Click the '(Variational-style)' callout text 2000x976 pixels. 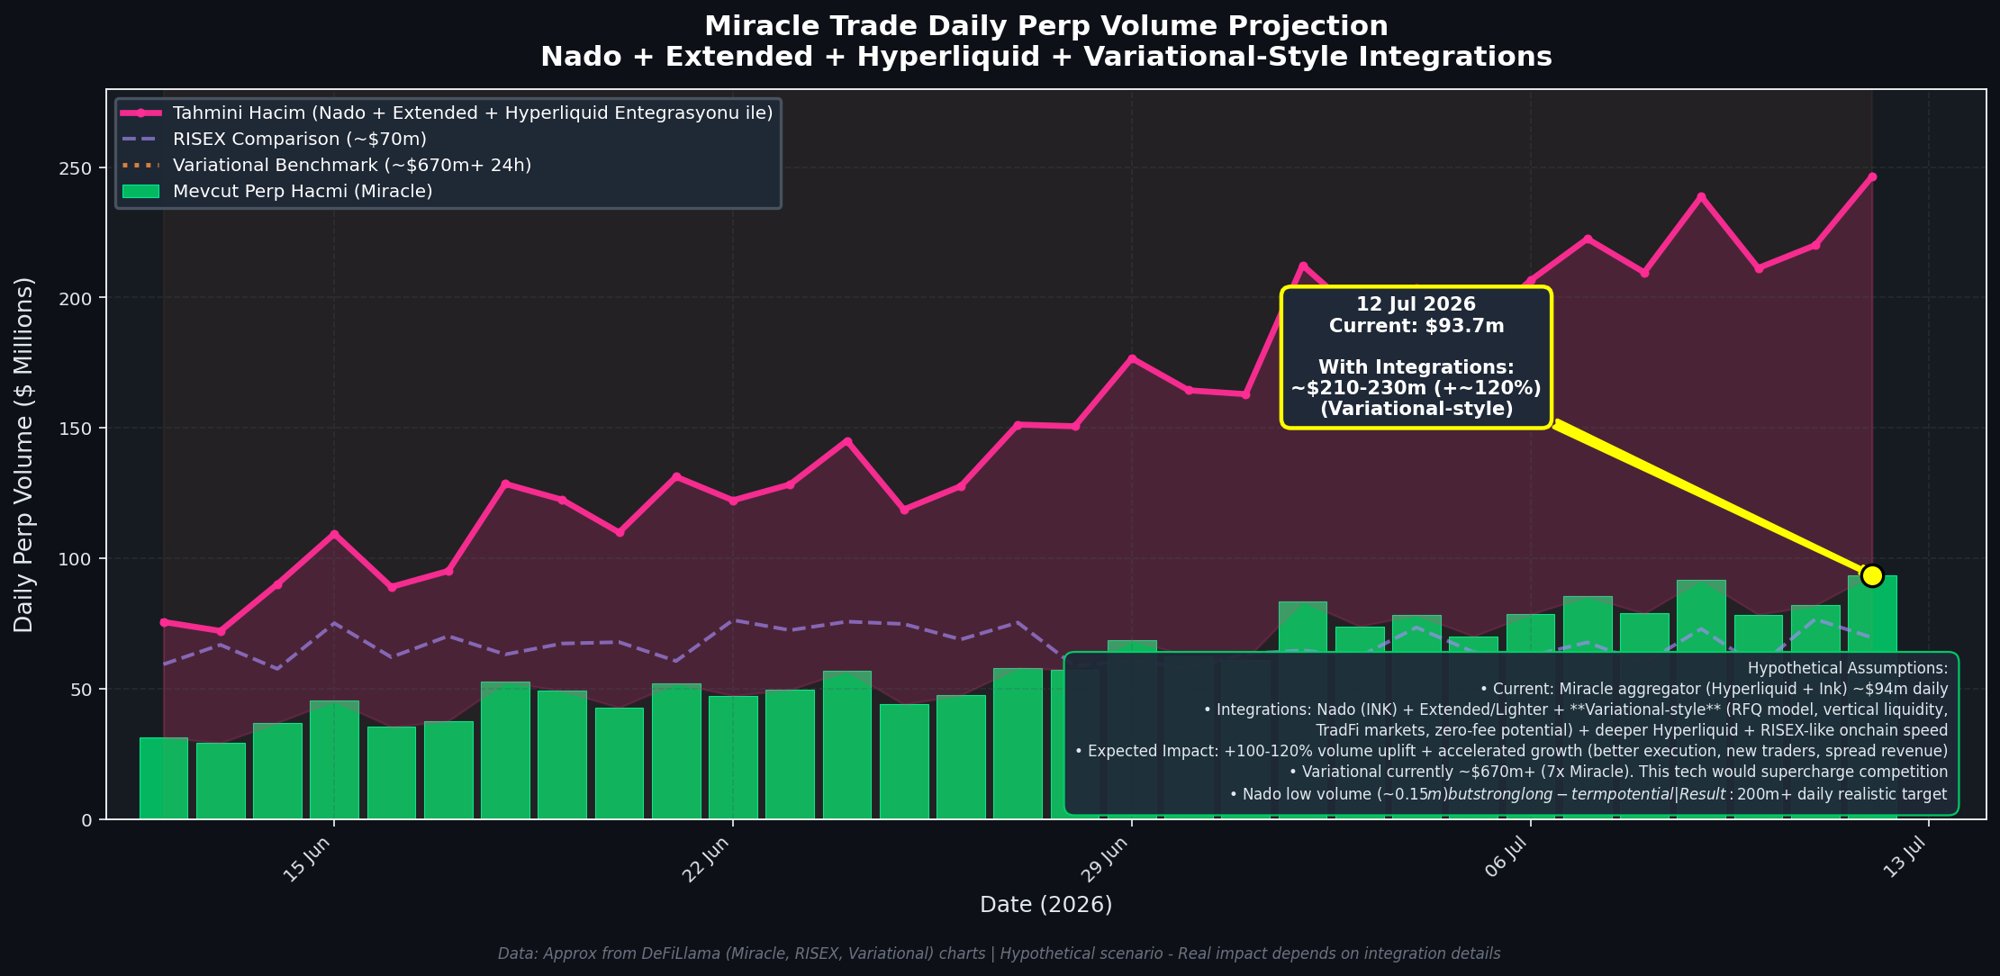[1416, 409]
